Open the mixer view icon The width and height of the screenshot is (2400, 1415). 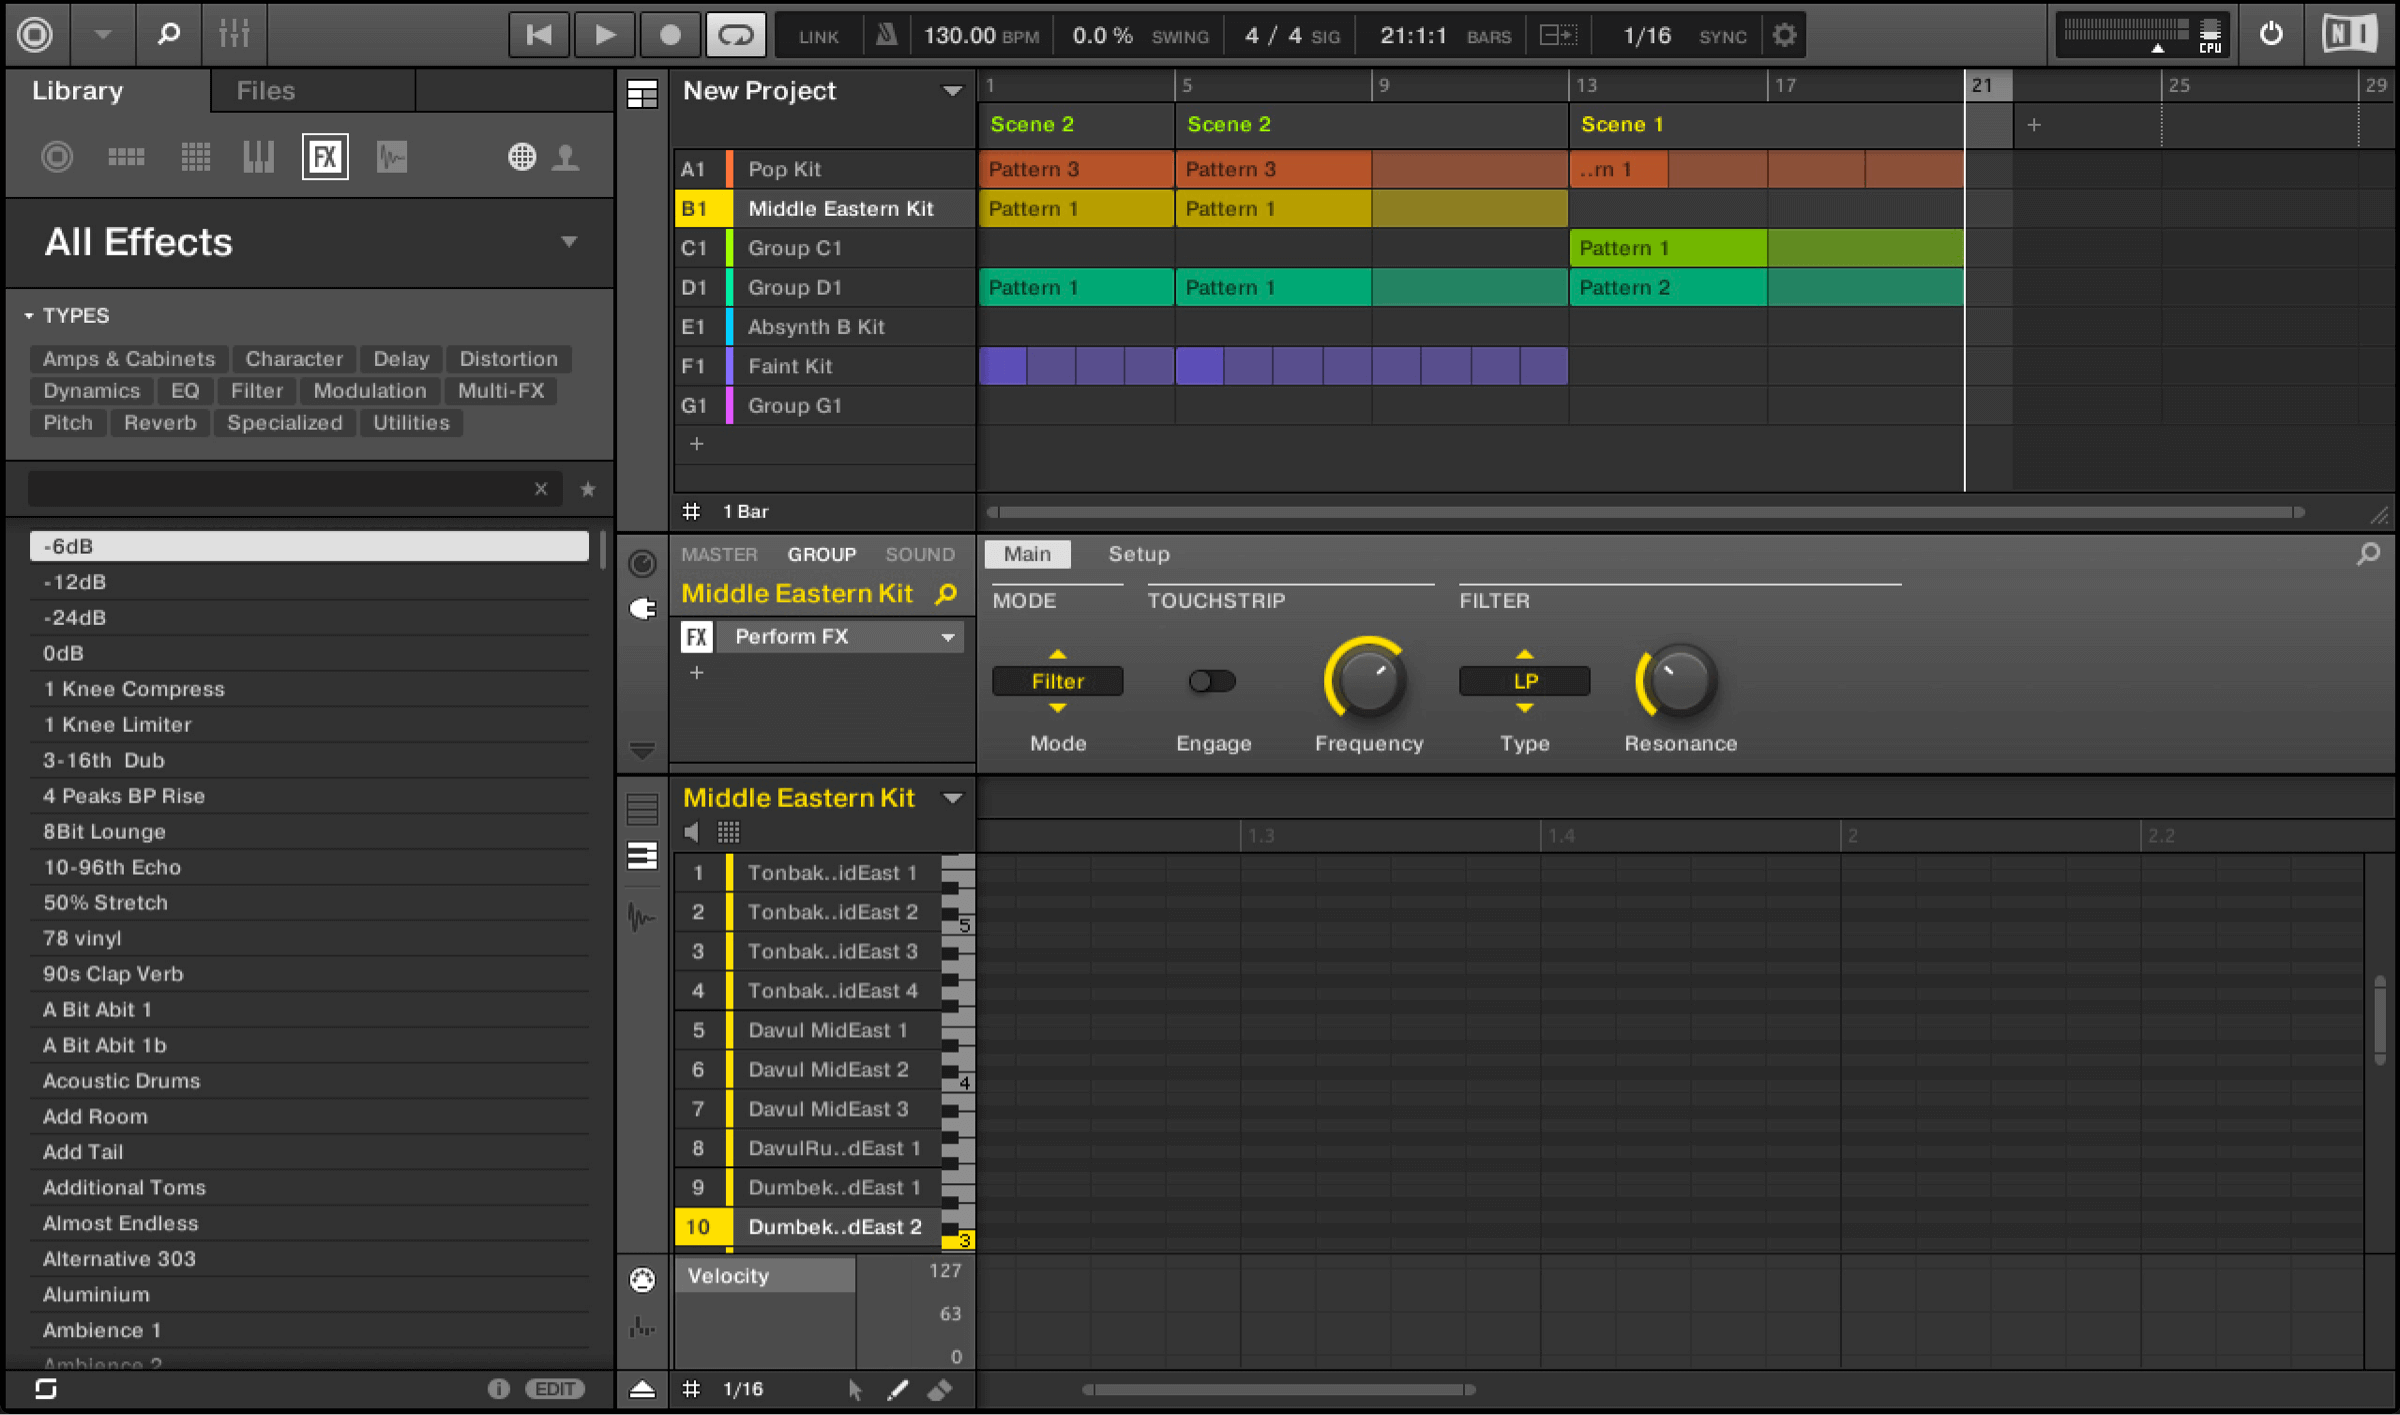tap(234, 34)
